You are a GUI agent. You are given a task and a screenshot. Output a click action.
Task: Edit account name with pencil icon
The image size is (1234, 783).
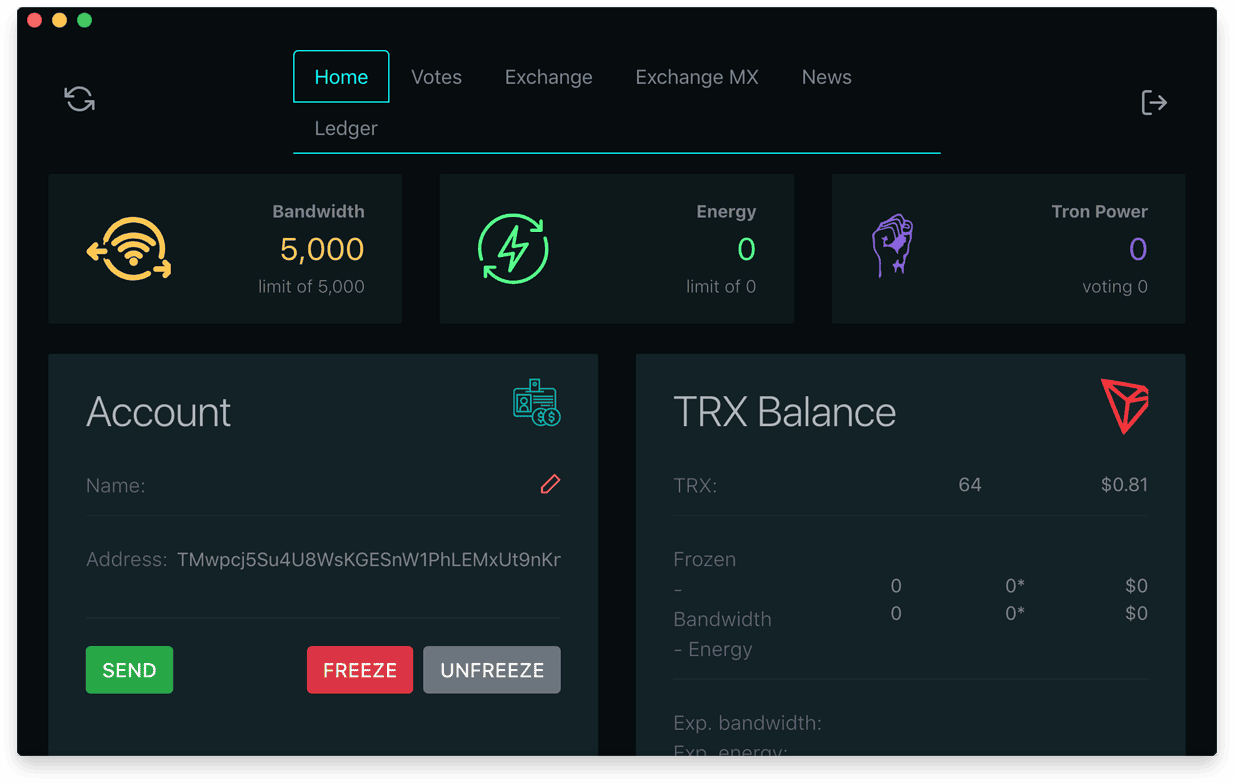coord(550,485)
